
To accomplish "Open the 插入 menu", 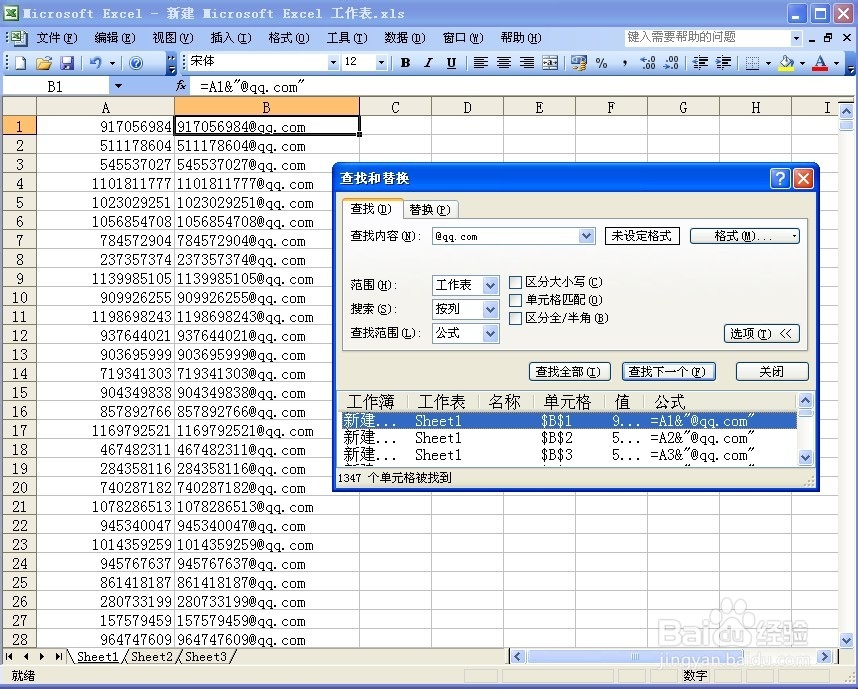I will click(230, 38).
